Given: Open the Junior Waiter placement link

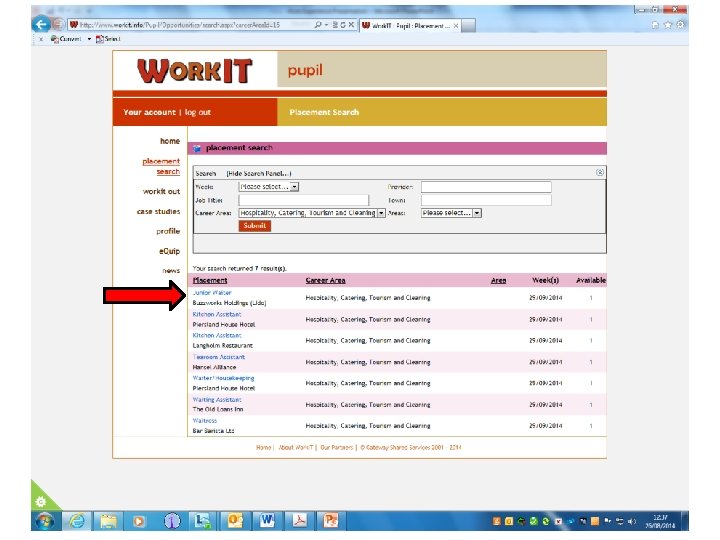Looking at the screenshot, I should 212,292.
